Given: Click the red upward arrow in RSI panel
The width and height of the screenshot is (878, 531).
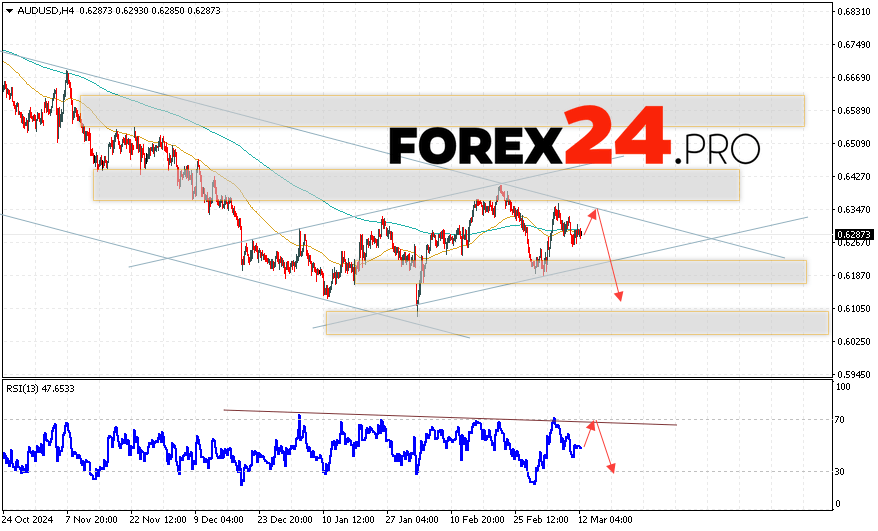Looking at the screenshot, I should click(589, 433).
